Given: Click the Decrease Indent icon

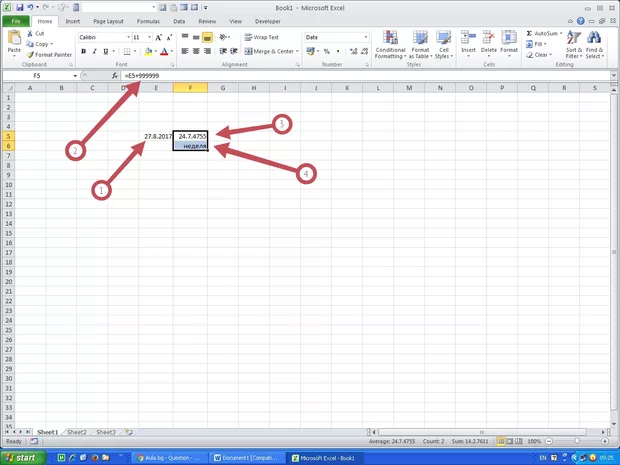Looking at the screenshot, I should point(223,51).
